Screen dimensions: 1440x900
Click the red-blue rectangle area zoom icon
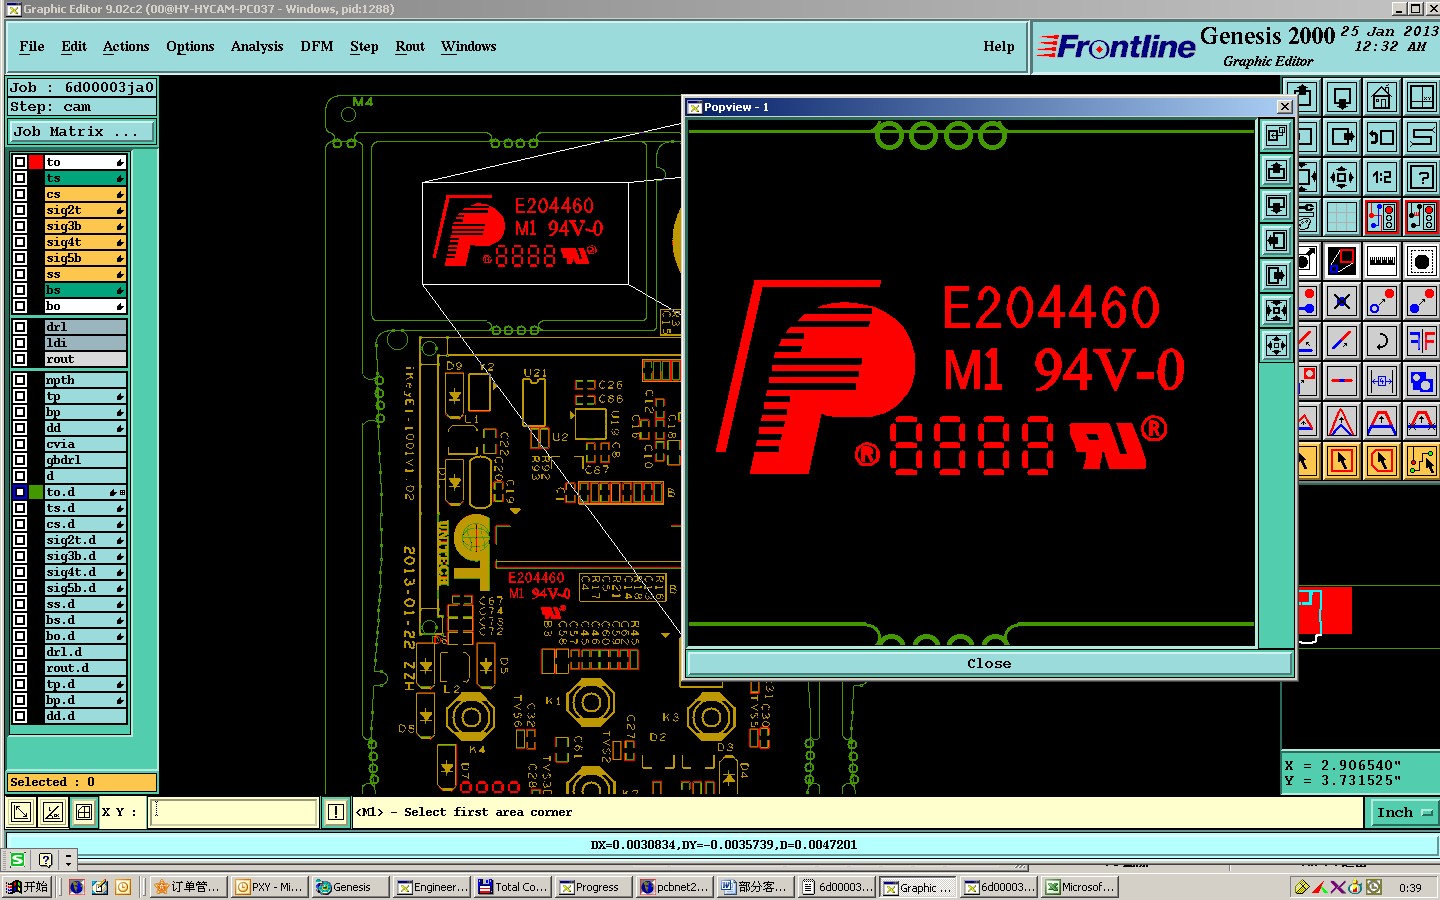1342,262
